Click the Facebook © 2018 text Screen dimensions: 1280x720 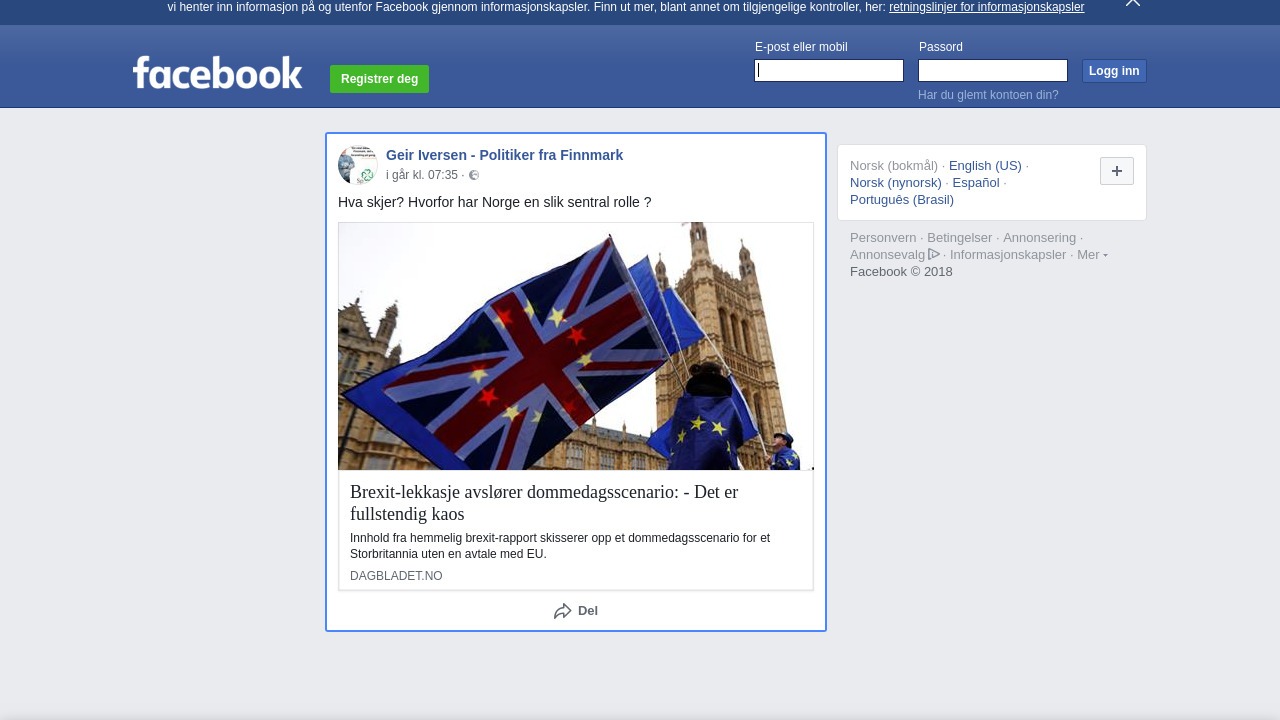[901, 272]
